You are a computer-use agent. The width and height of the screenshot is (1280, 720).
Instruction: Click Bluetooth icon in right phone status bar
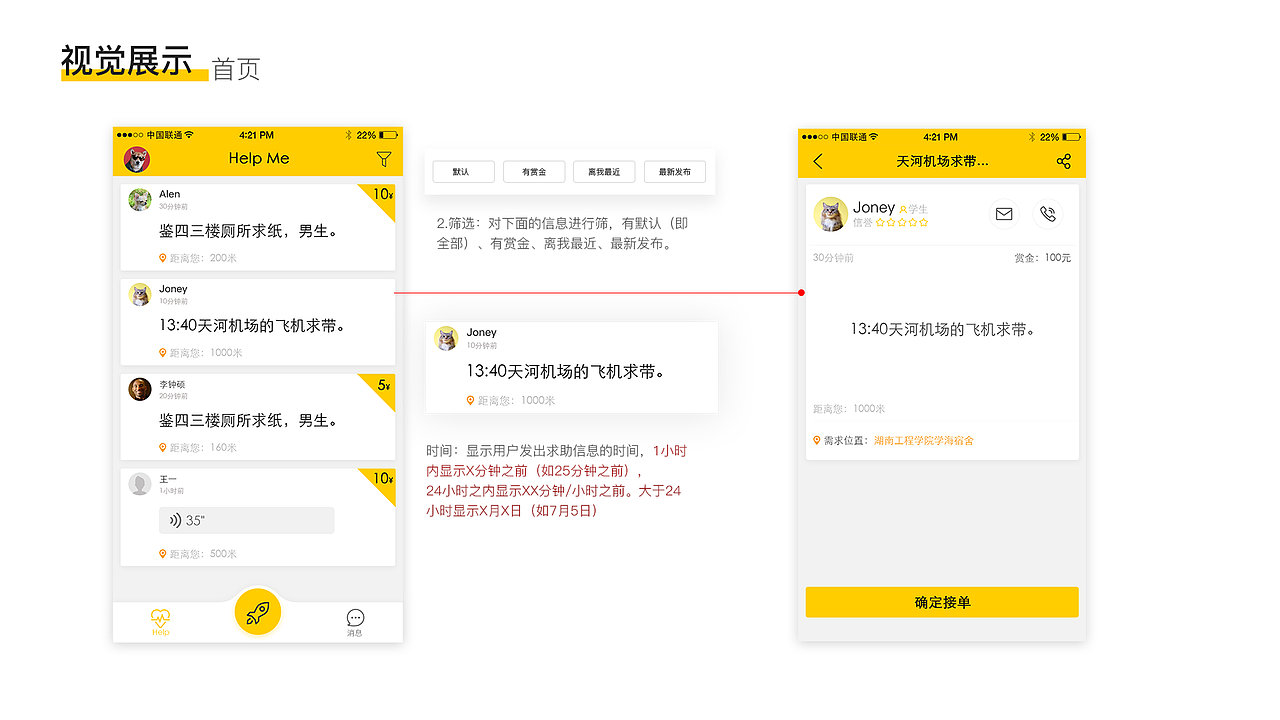coord(1033,137)
